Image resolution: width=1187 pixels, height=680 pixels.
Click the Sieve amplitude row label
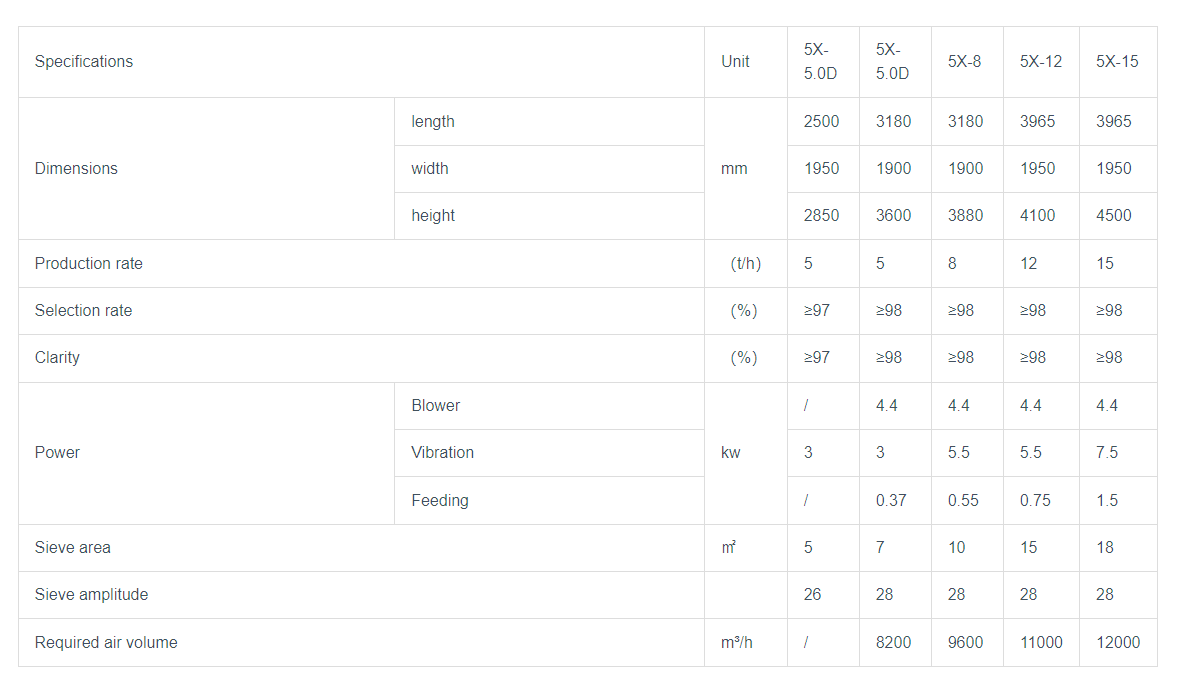91,595
